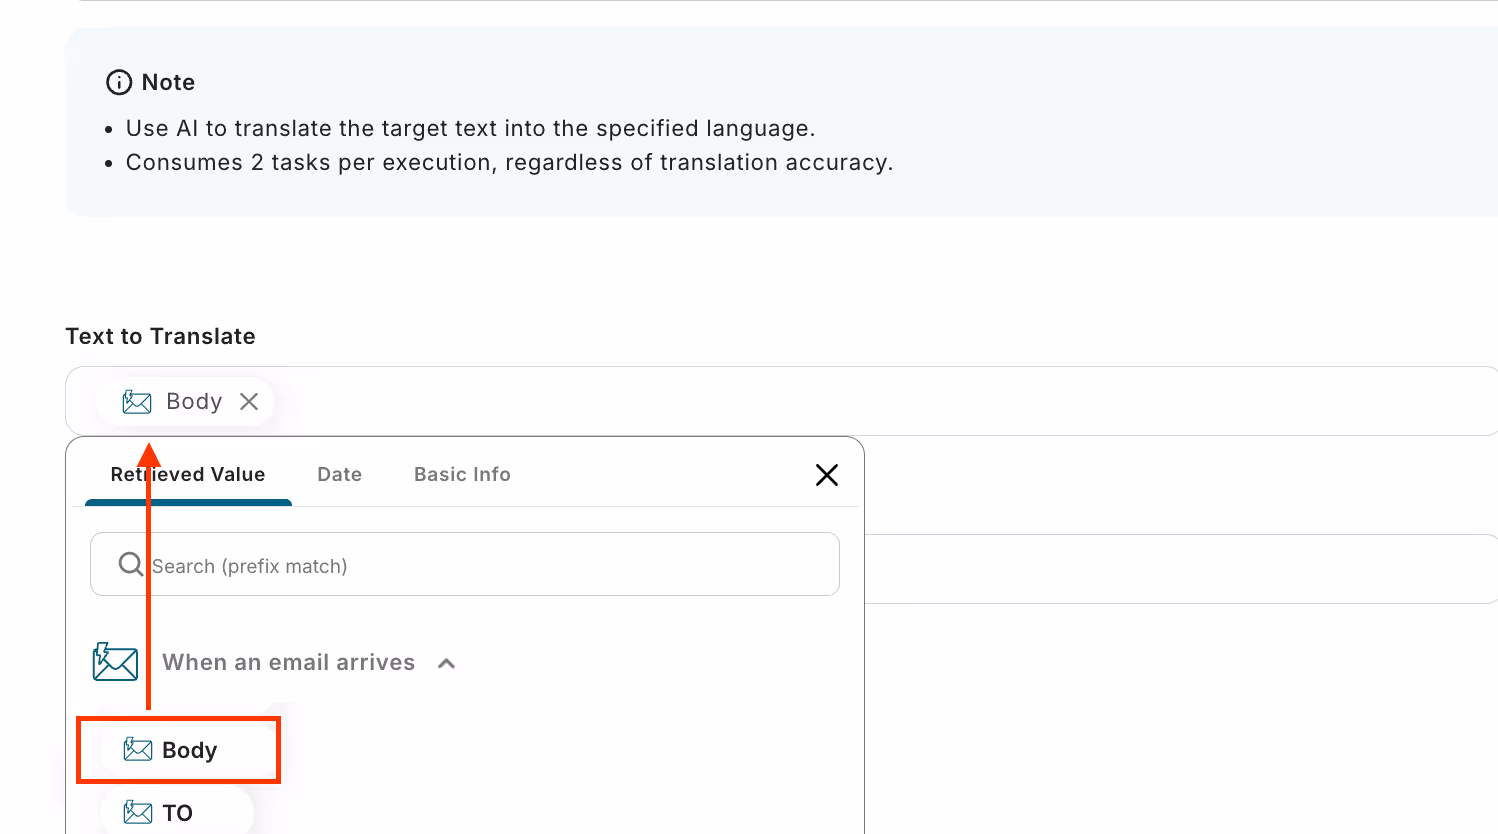Image resolution: width=1498 pixels, height=834 pixels.
Task: Open the Date tab
Action: 340,475
